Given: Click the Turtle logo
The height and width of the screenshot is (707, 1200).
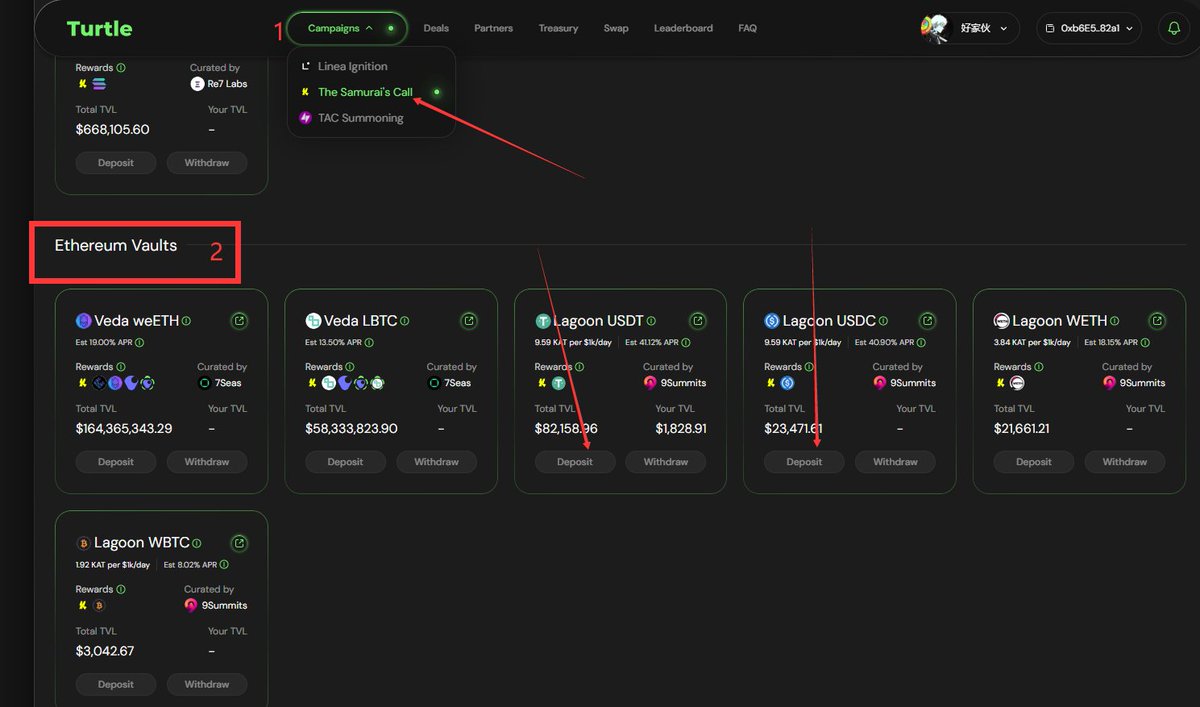Looking at the screenshot, I should coord(99,29).
